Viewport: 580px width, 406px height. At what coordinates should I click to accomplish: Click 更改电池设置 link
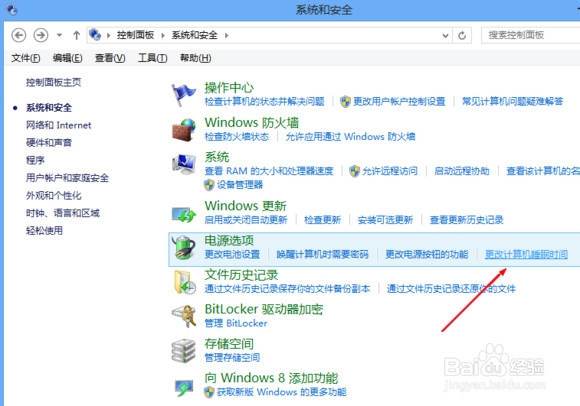pyautogui.click(x=232, y=254)
